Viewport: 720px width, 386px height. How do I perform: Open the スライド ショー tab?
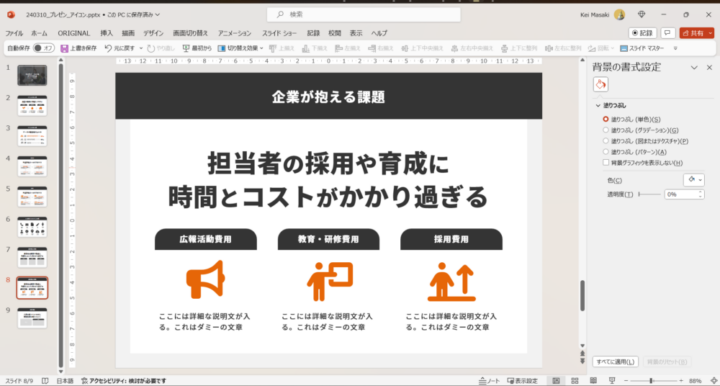279,33
